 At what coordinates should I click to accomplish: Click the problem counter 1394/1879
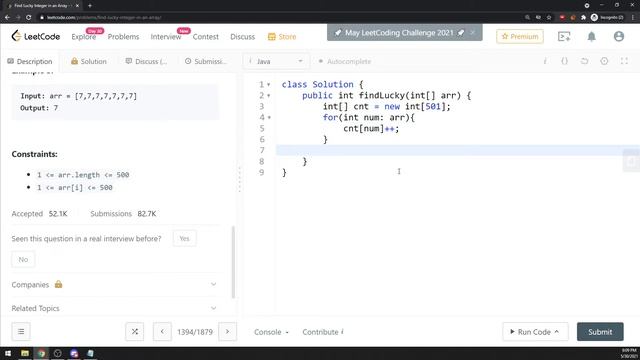click(x=195, y=332)
